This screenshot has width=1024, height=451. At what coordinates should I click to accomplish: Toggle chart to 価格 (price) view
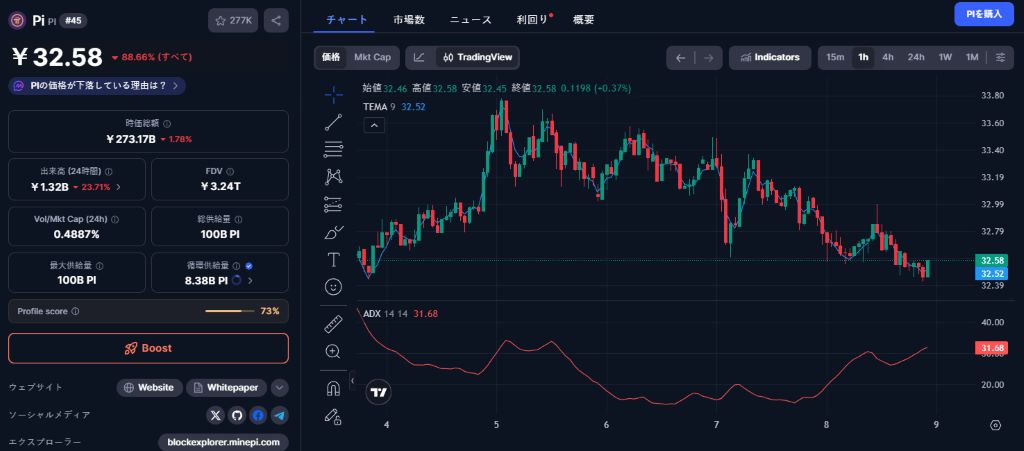330,57
